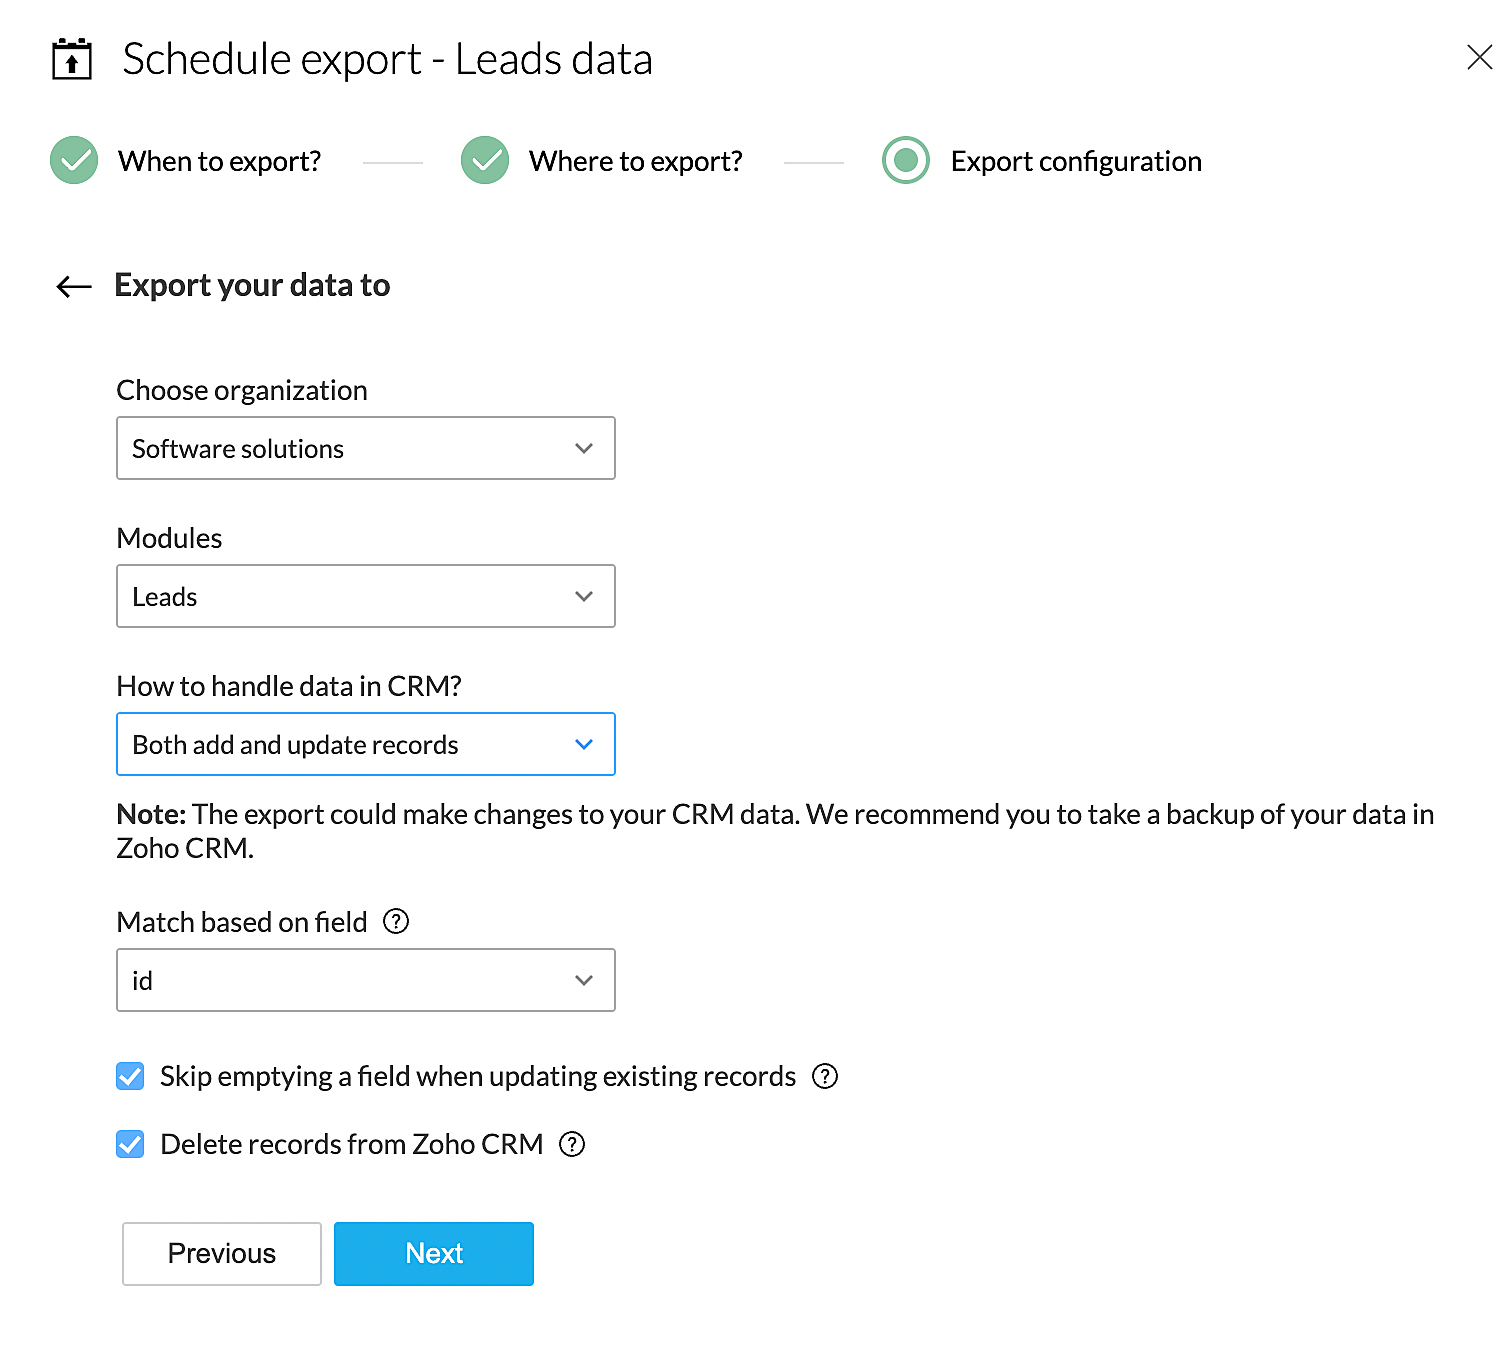Expand the Match based on field dropdown
The width and height of the screenshot is (1494, 1358).
click(366, 980)
